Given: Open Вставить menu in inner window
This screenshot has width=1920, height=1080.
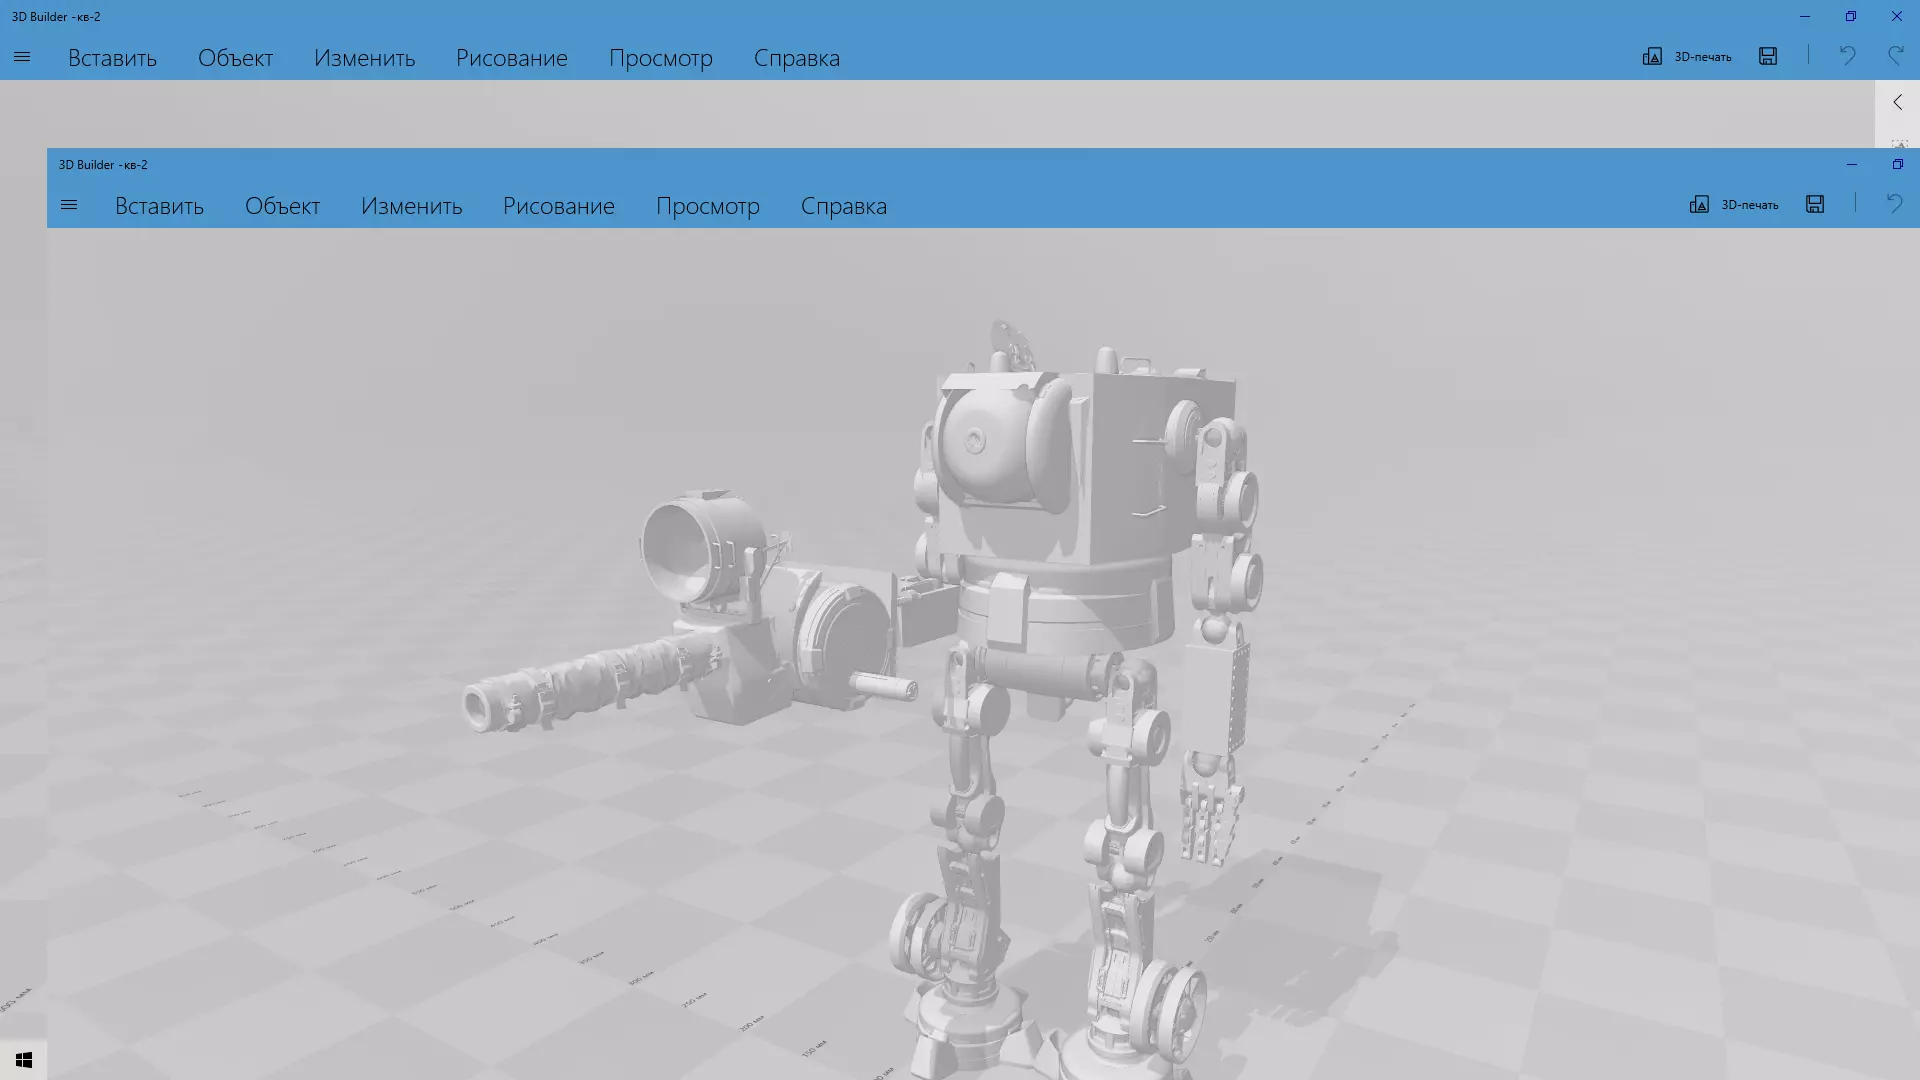Looking at the screenshot, I should click(x=159, y=206).
